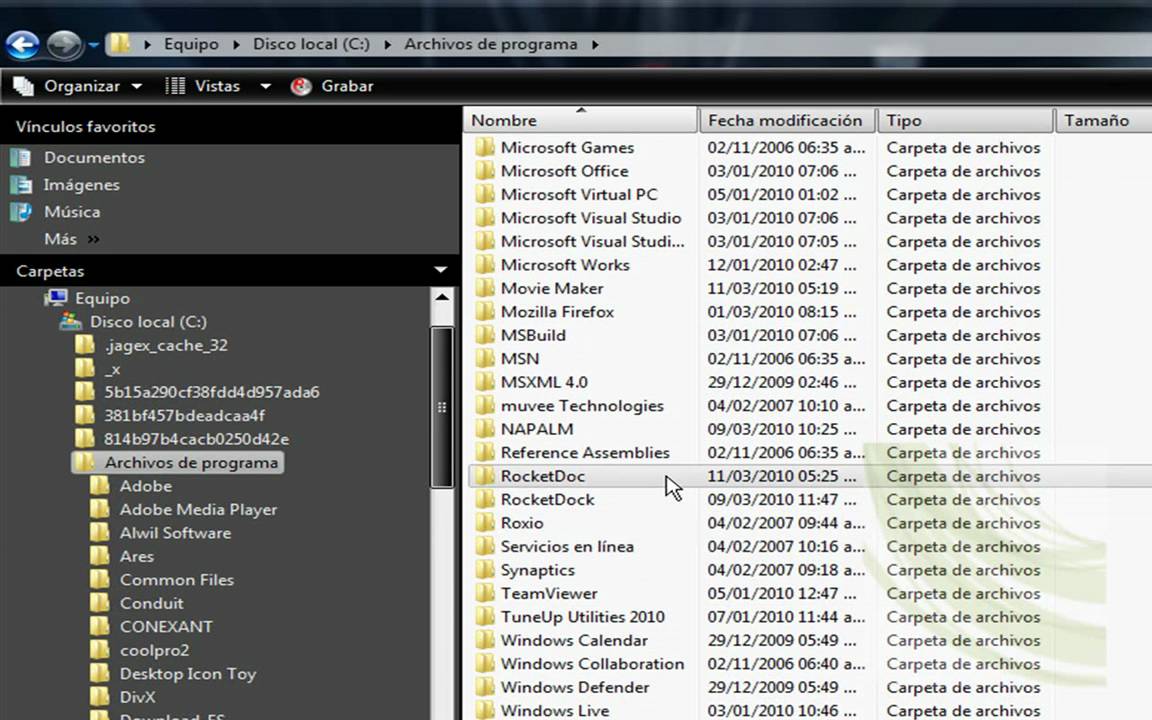Select Microsoft Works folder icon

(484, 264)
